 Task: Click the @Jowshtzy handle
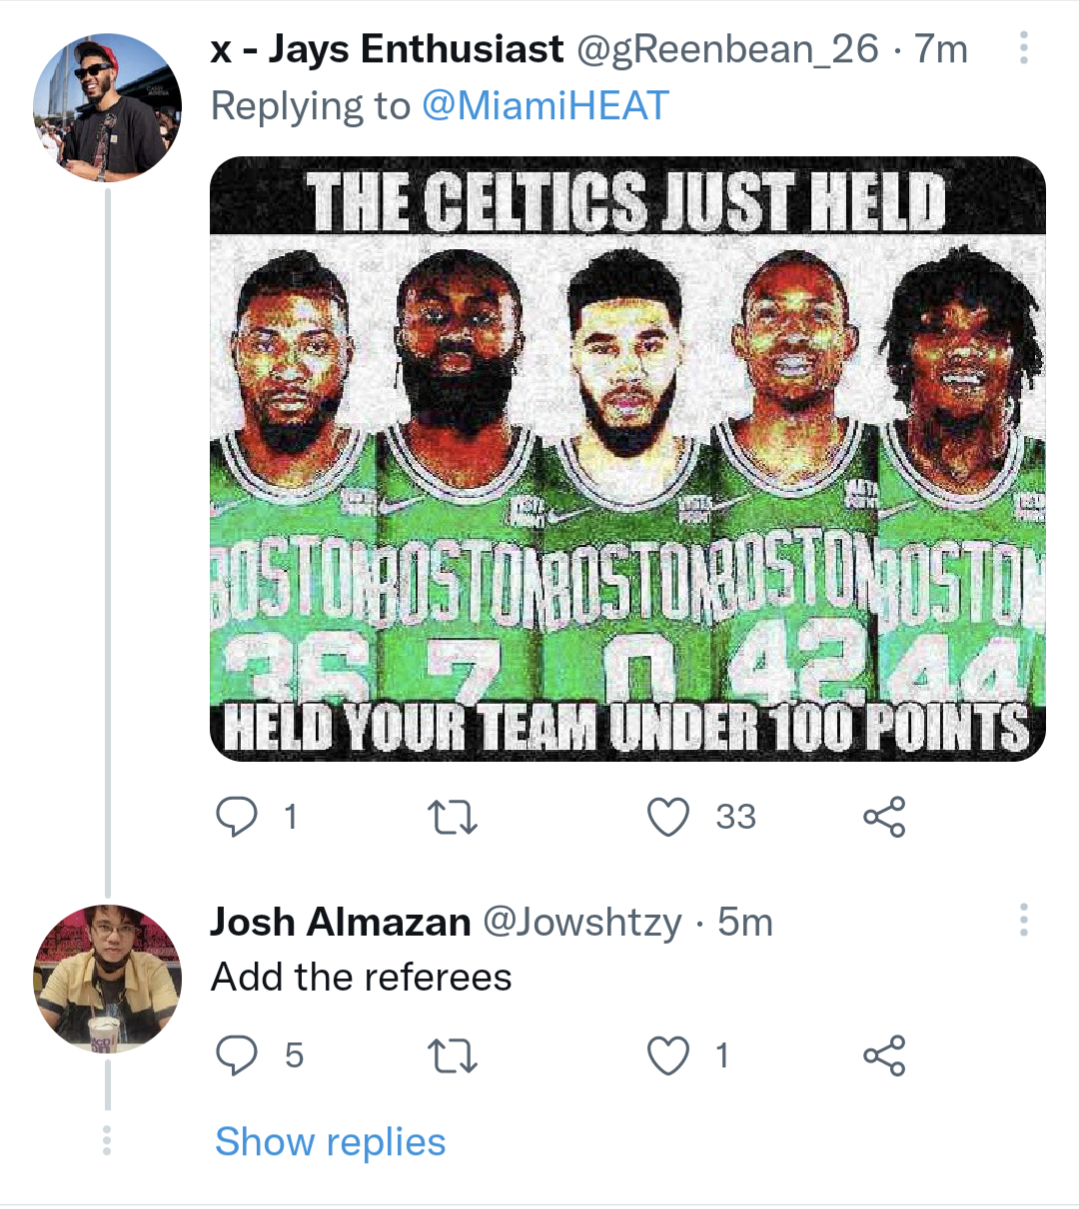pos(582,921)
